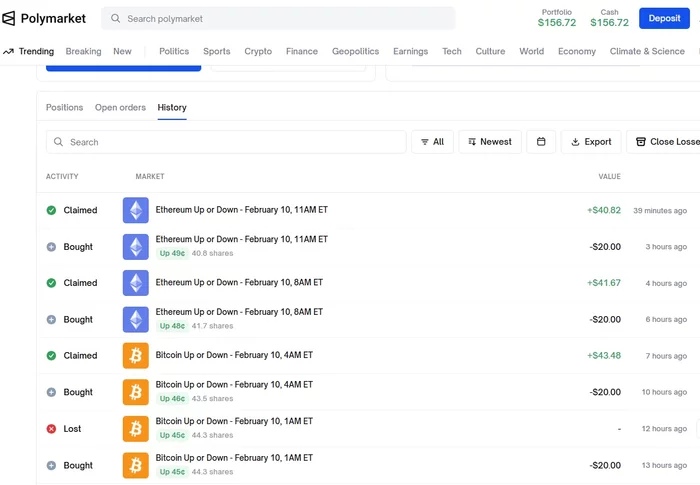The width and height of the screenshot is (700, 485).
Task: Click the Export download icon
Action: [x=575, y=142]
